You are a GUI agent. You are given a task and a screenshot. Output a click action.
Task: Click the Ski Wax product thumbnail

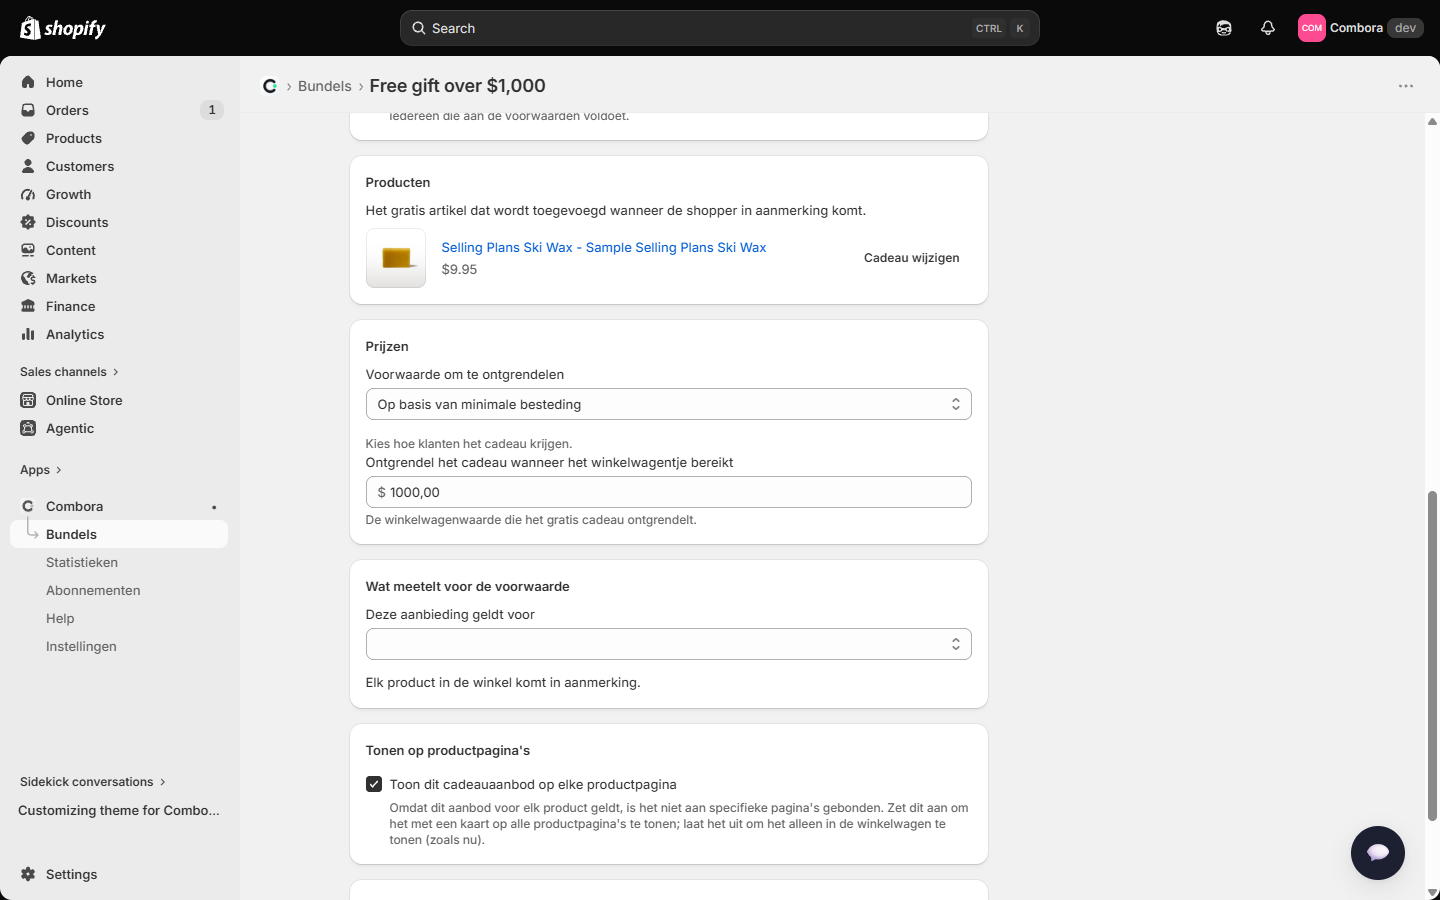coord(396,258)
